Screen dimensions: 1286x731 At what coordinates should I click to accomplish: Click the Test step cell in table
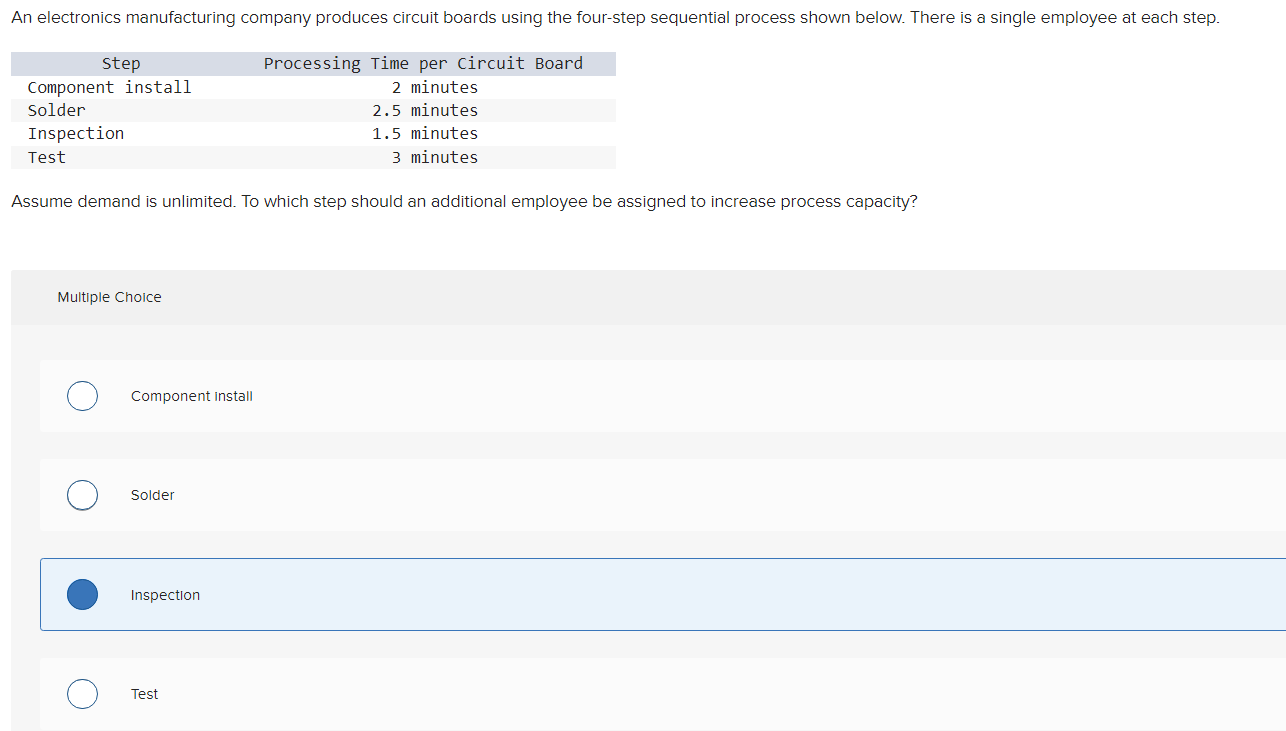[x=47, y=158]
